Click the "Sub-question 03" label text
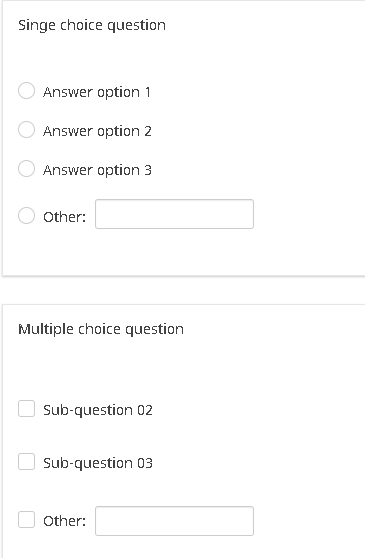The width and height of the screenshot is (365, 558). 98,463
